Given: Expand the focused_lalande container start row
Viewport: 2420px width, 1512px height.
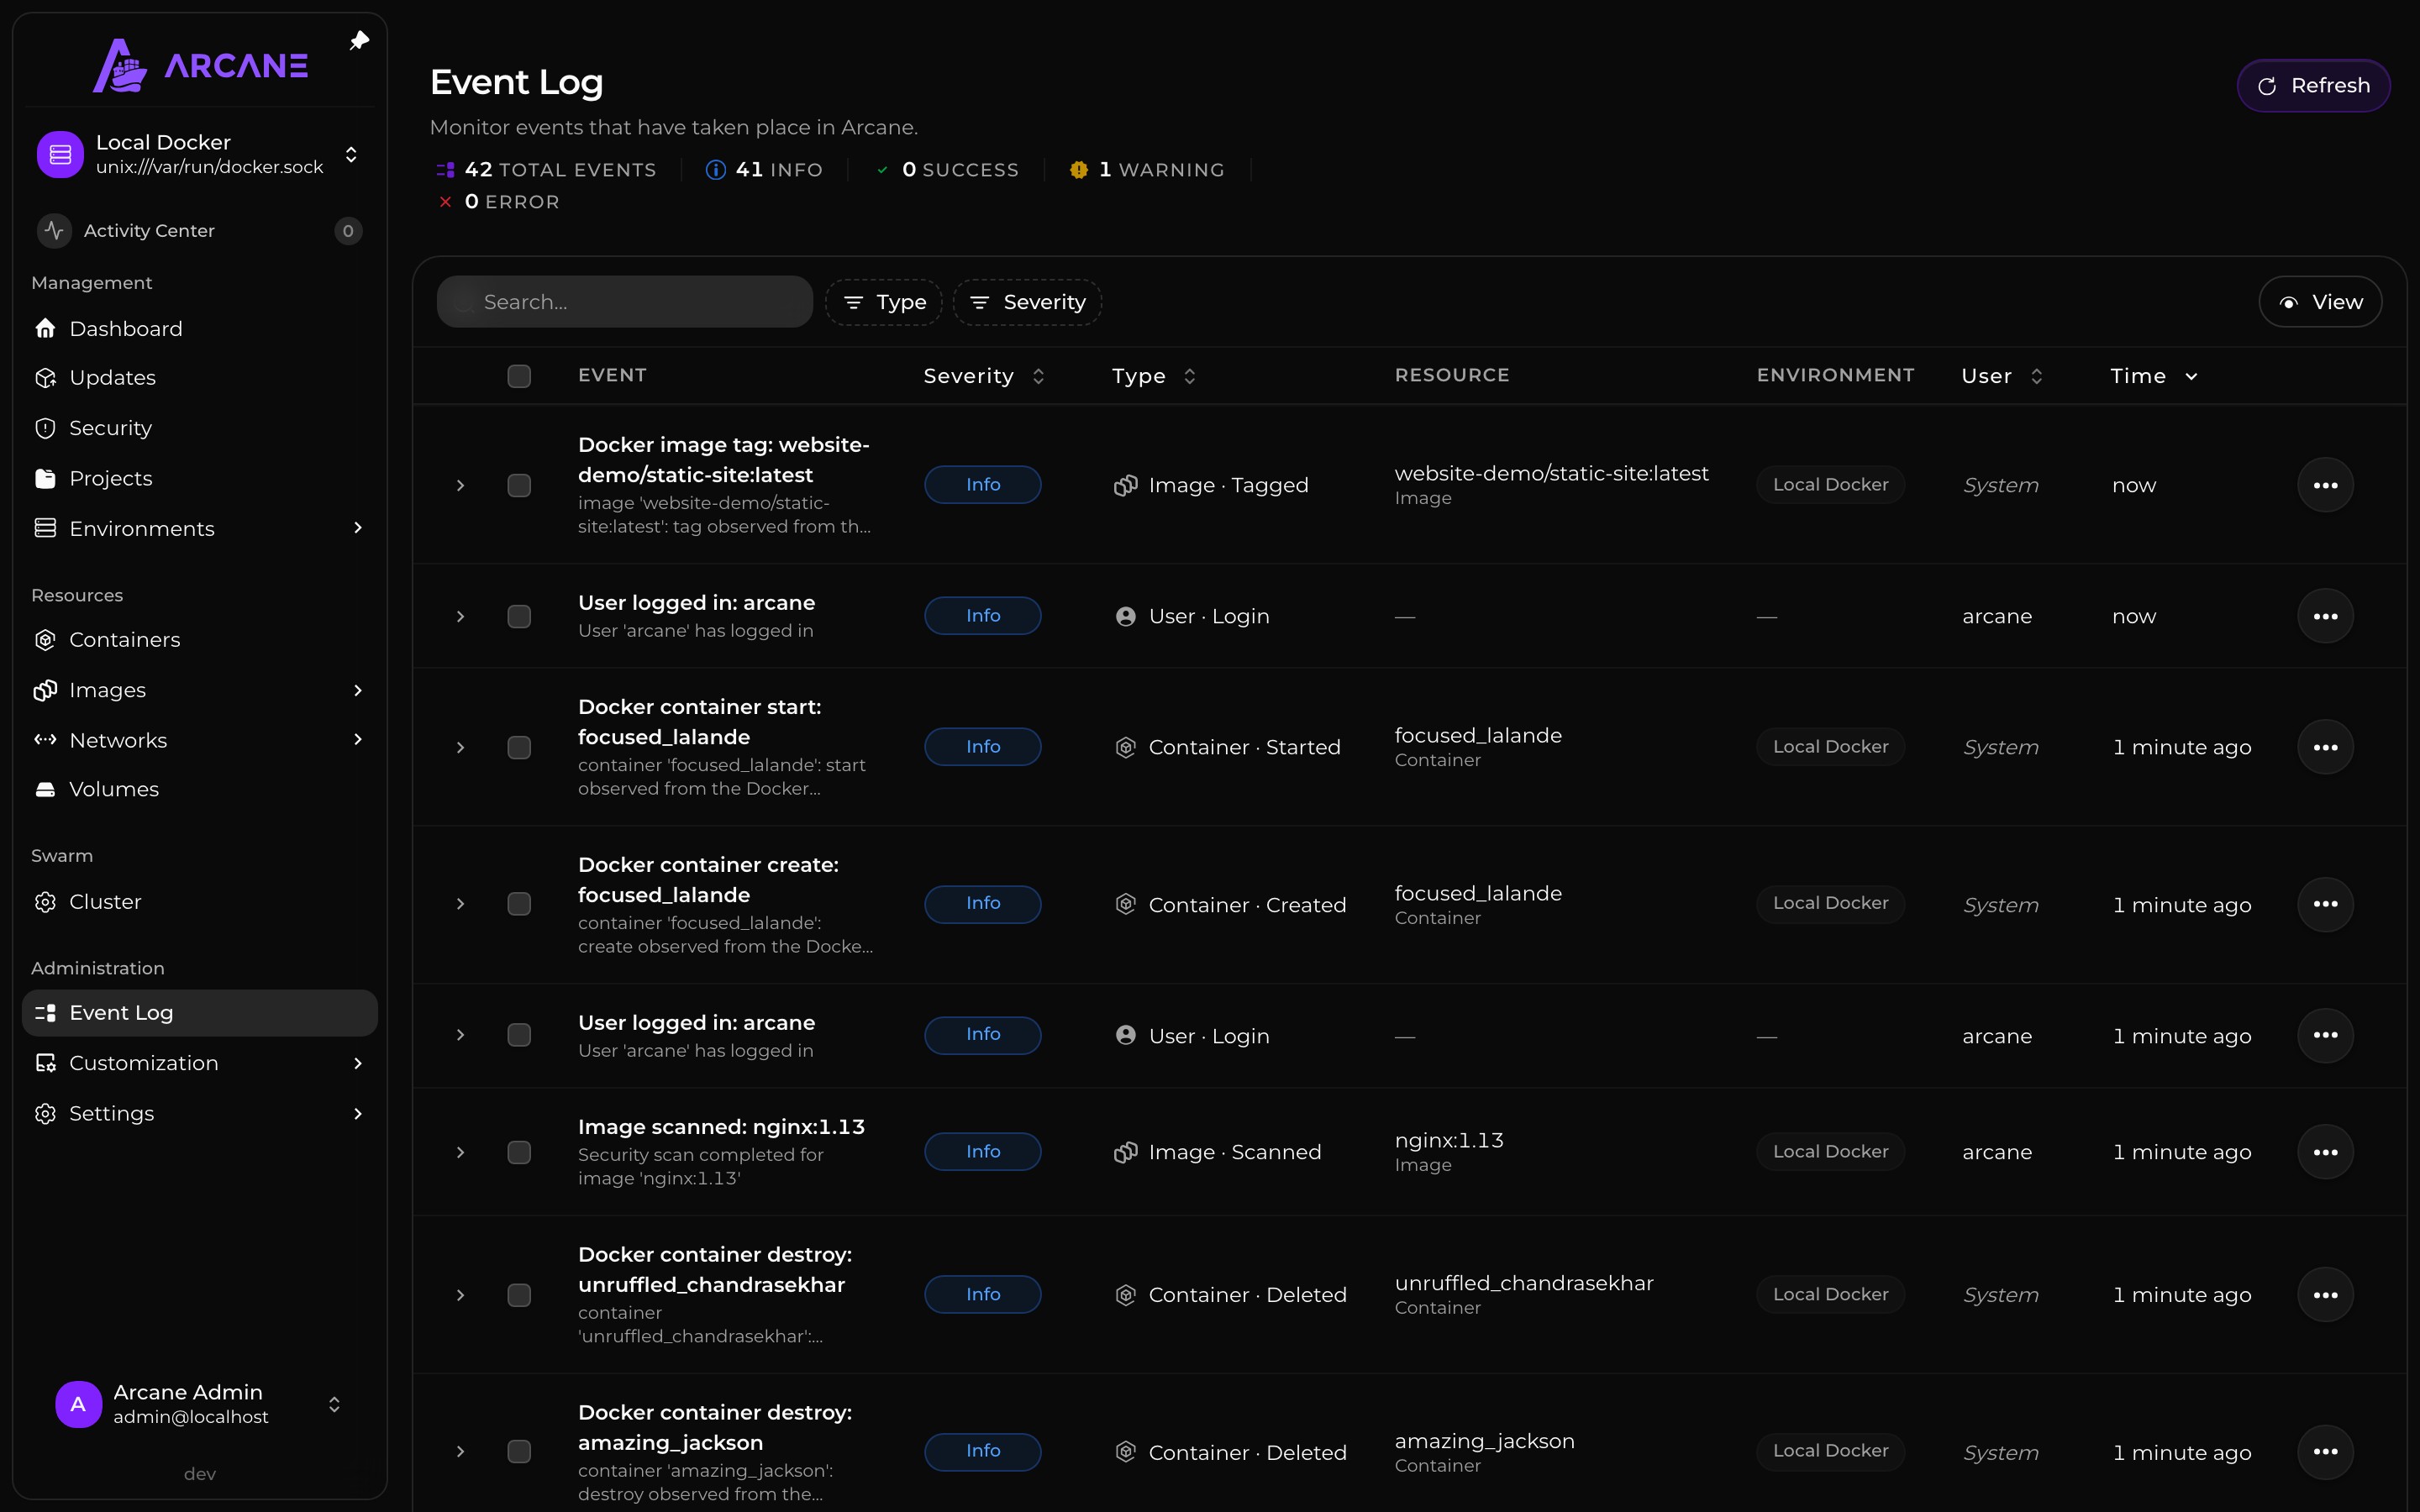Looking at the screenshot, I should pyautogui.click(x=460, y=747).
